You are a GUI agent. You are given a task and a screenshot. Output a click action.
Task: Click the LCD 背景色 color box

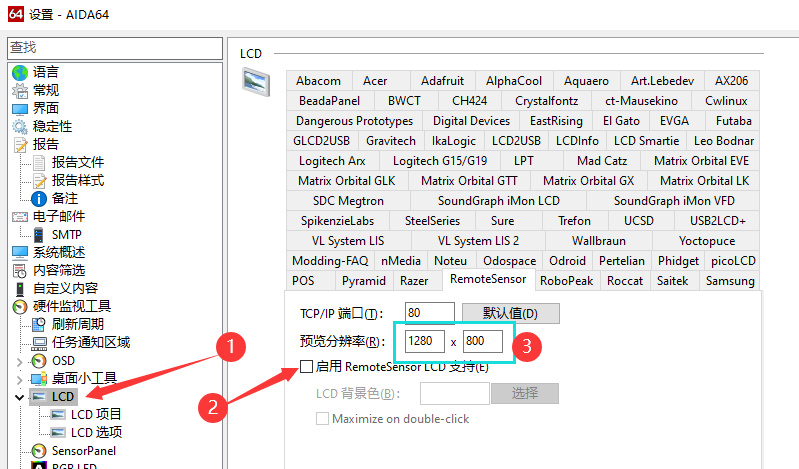[x=455, y=394]
